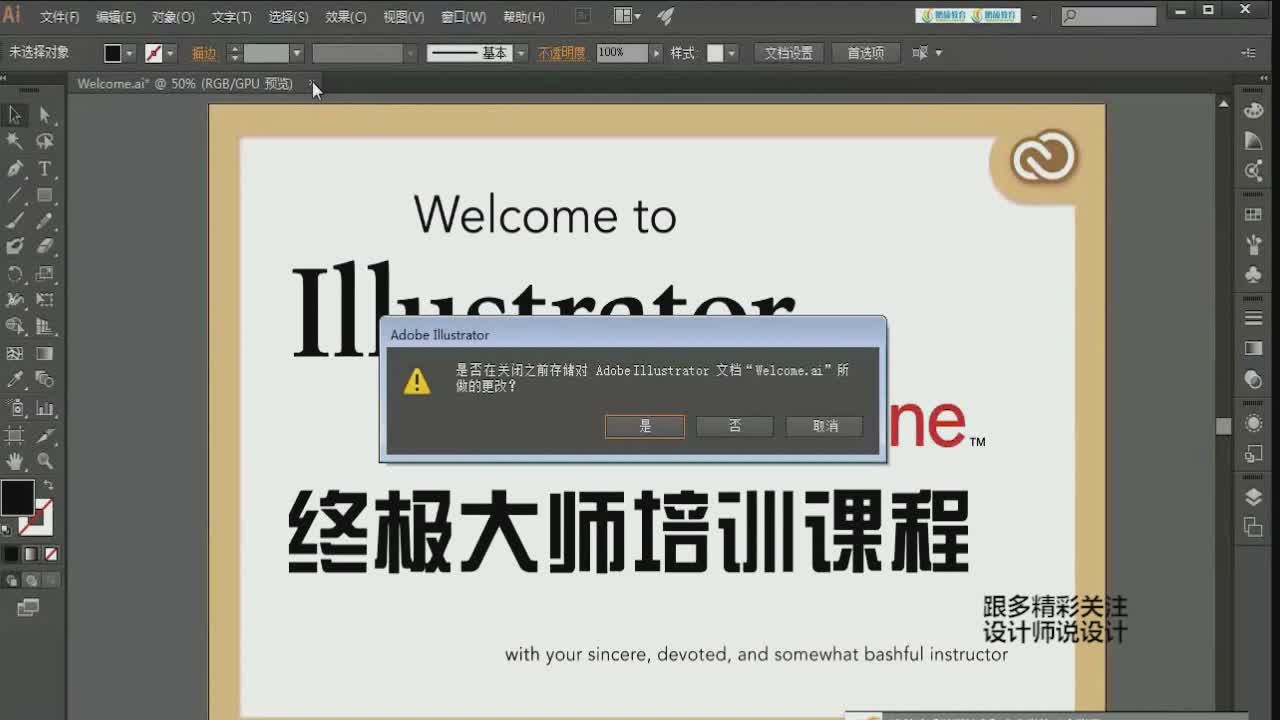1280x720 pixels.
Task: Select the Rectangle tool
Action: point(45,195)
